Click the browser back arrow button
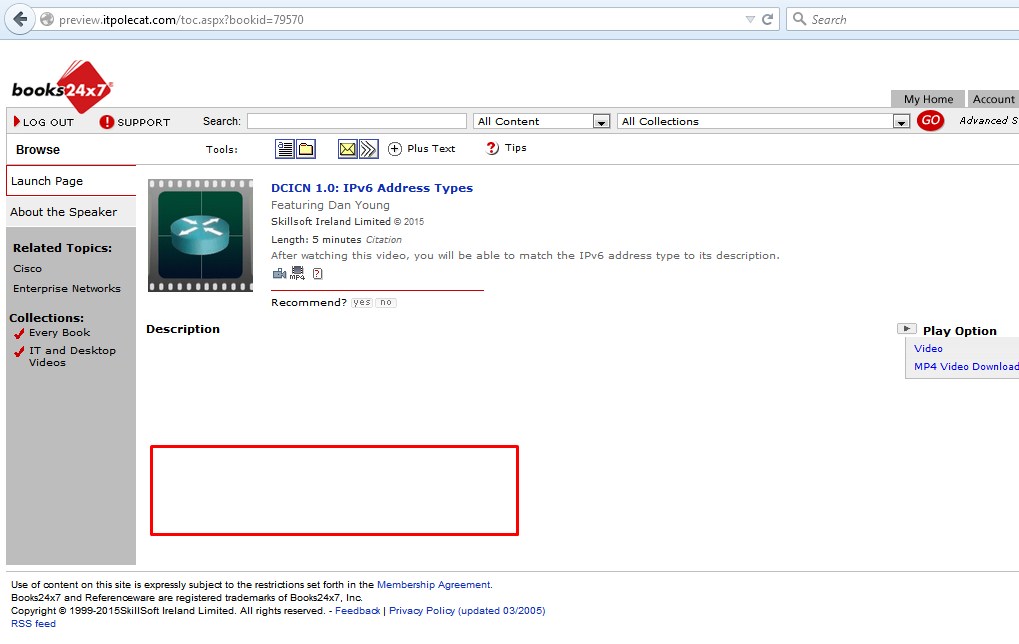1019x644 pixels. (x=20, y=19)
